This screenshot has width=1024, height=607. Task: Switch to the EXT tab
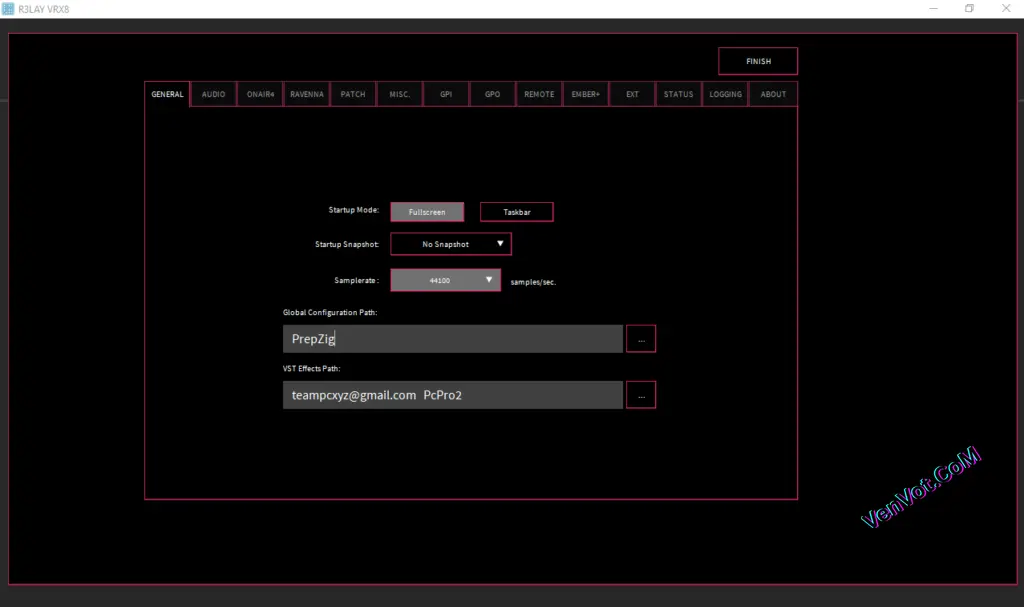tap(632, 94)
